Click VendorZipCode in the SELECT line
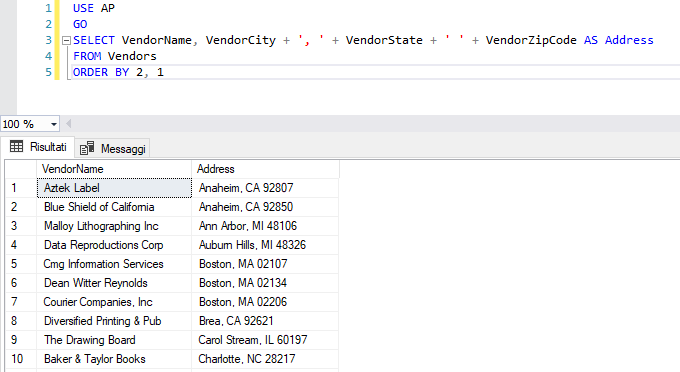This screenshot has width=680, height=372. coord(531,40)
